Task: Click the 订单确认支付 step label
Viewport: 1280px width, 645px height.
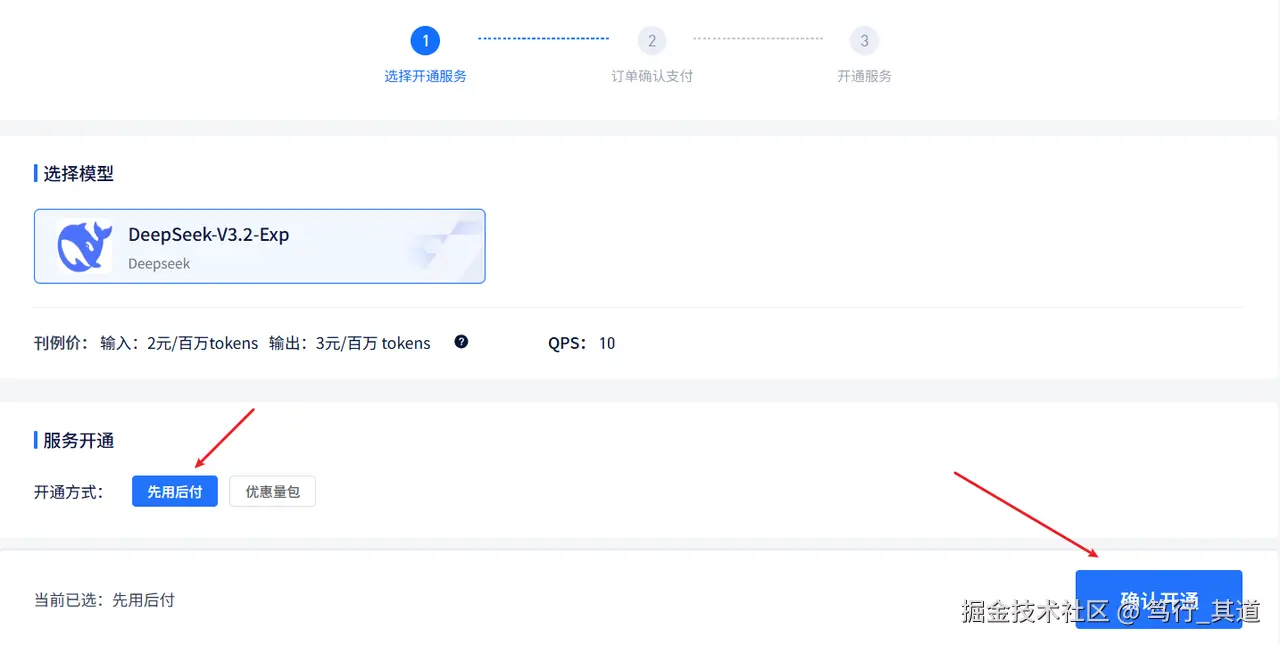Action: tap(652, 76)
